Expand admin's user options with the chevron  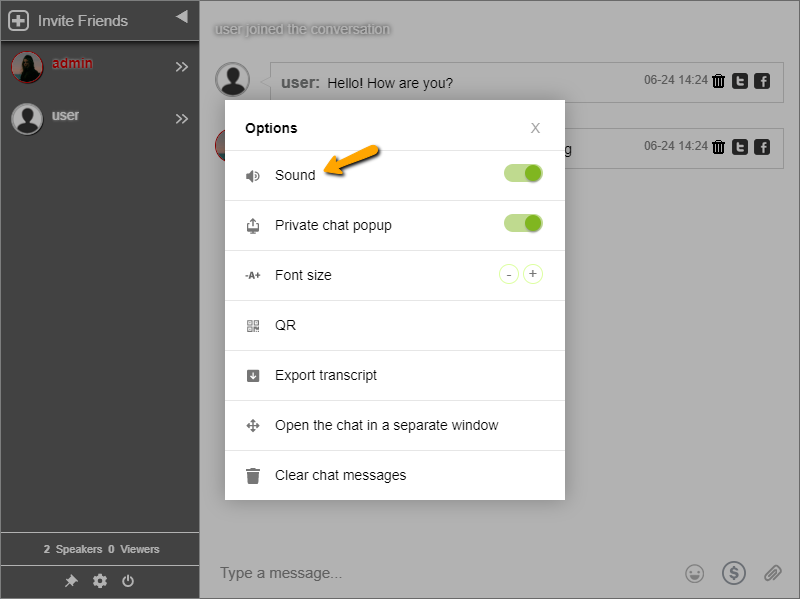coord(183,66)
